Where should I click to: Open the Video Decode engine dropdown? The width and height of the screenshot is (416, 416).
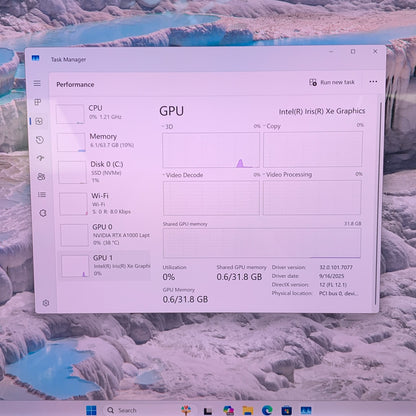(164, 175)
